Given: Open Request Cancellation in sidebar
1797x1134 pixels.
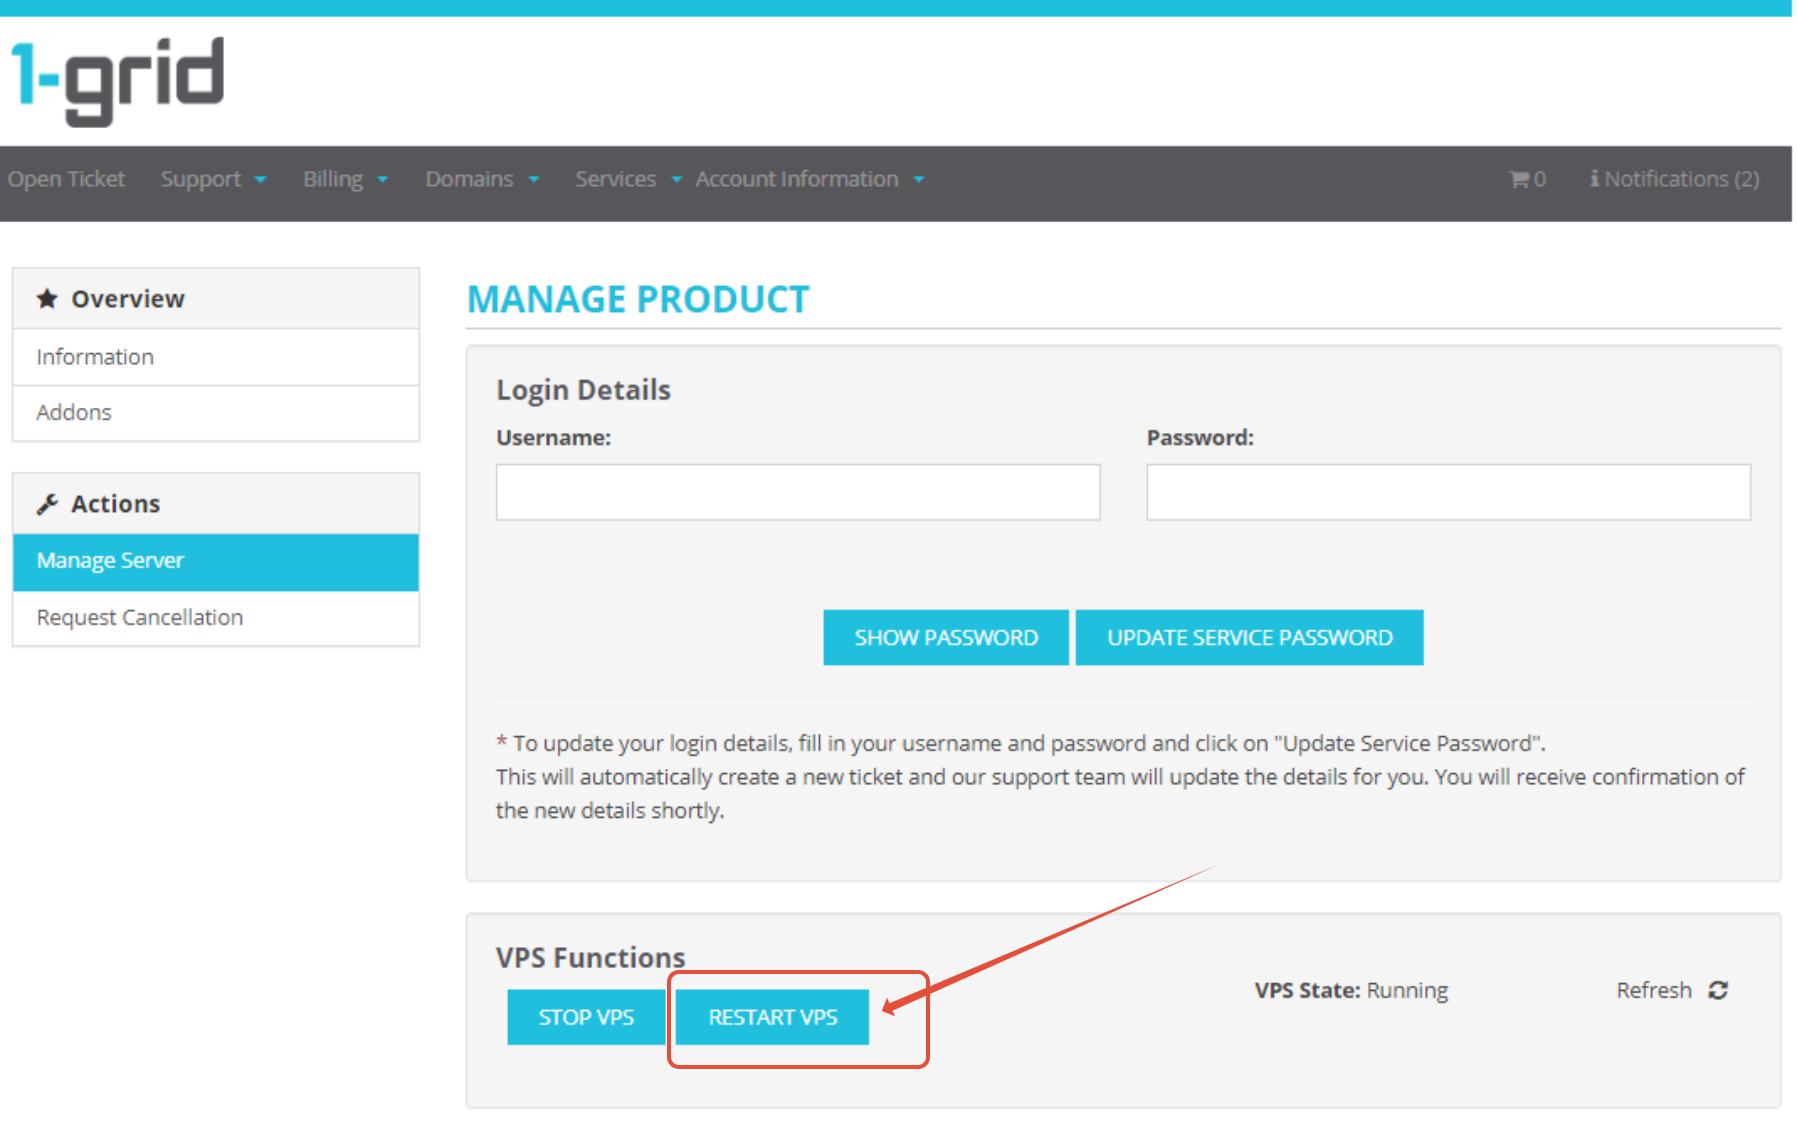Looking at the screenshot, I should tap(216, 618).
